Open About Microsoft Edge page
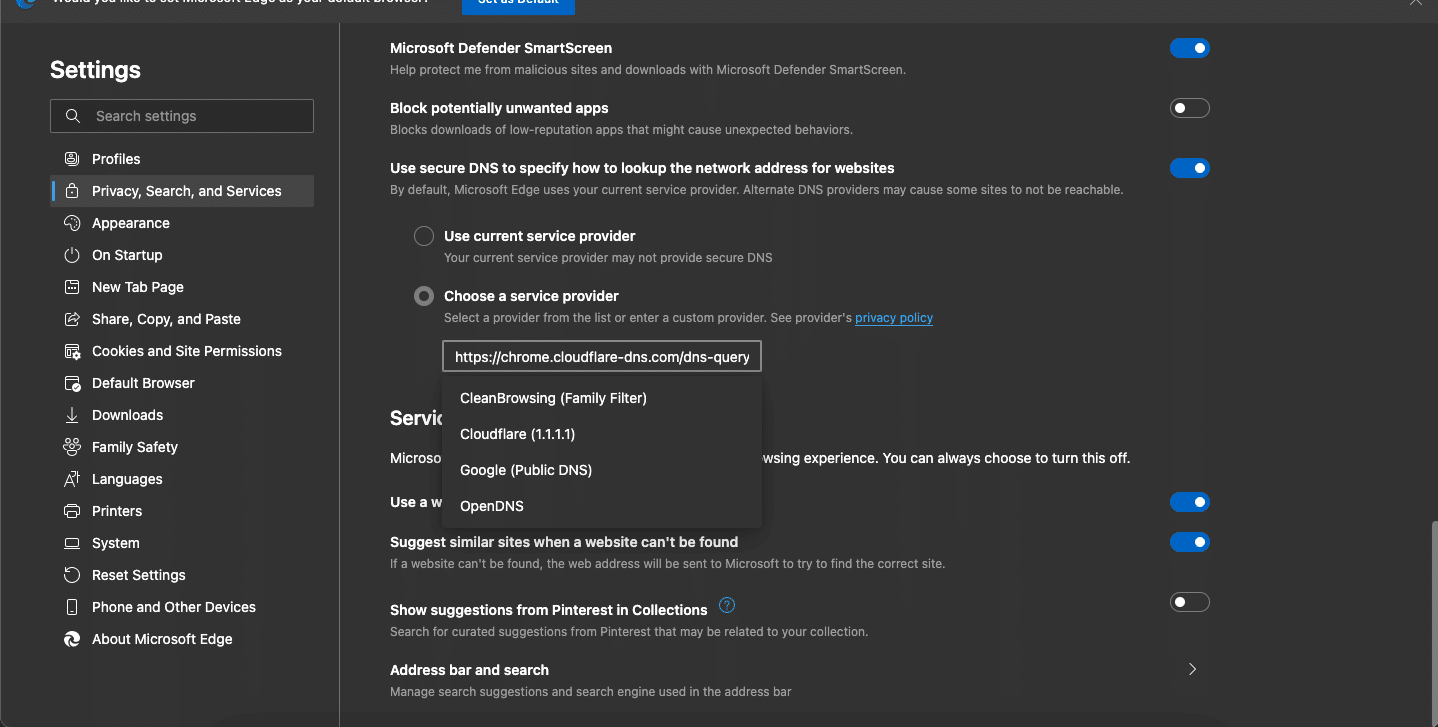 (x=182, y=639)
